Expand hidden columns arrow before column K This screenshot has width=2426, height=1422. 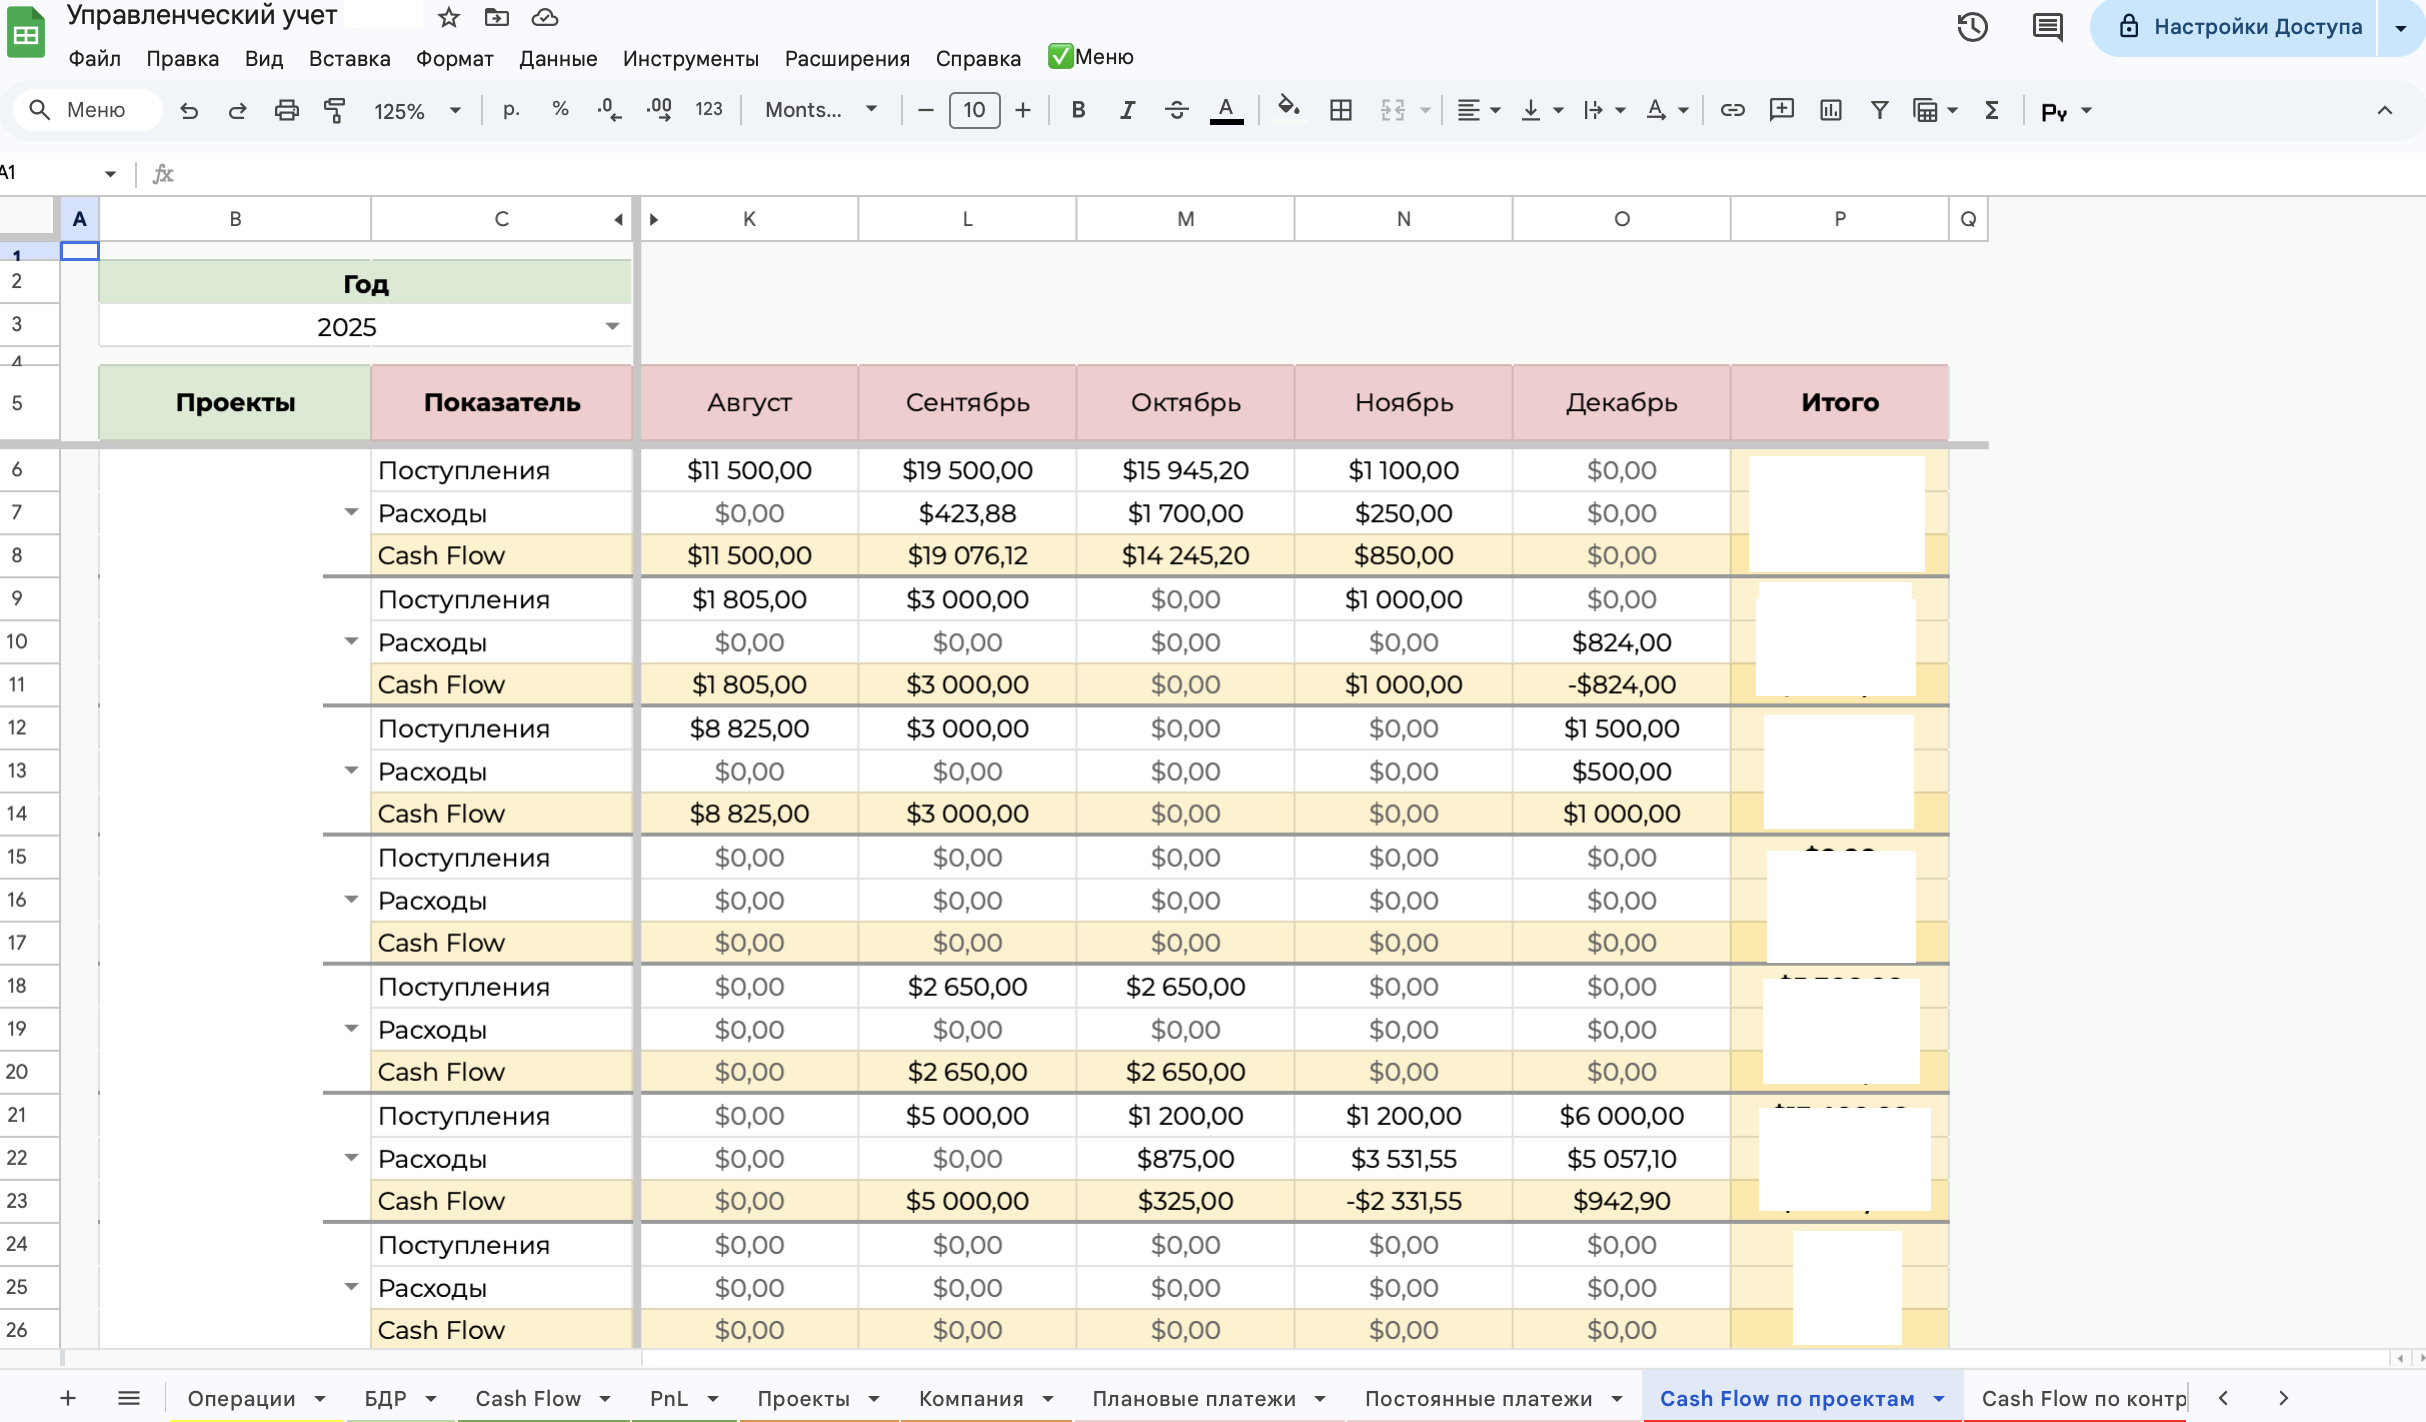tap(654, 219)
